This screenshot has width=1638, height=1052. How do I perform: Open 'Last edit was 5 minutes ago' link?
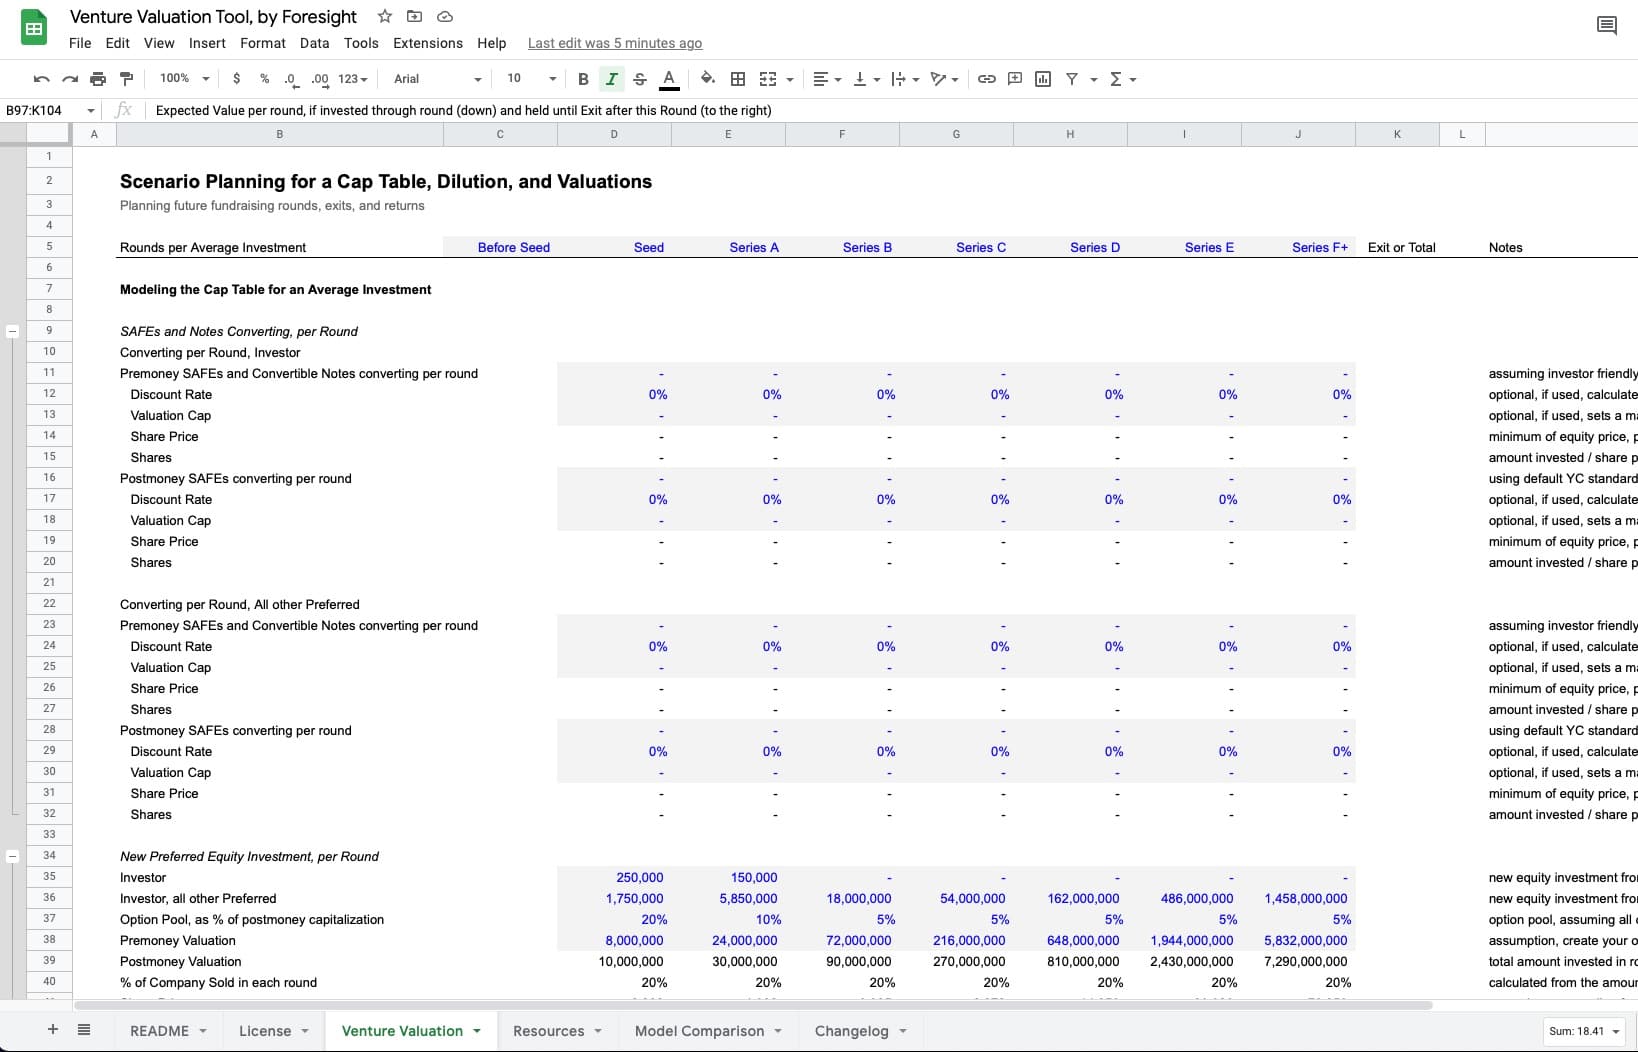click(614, 43)
